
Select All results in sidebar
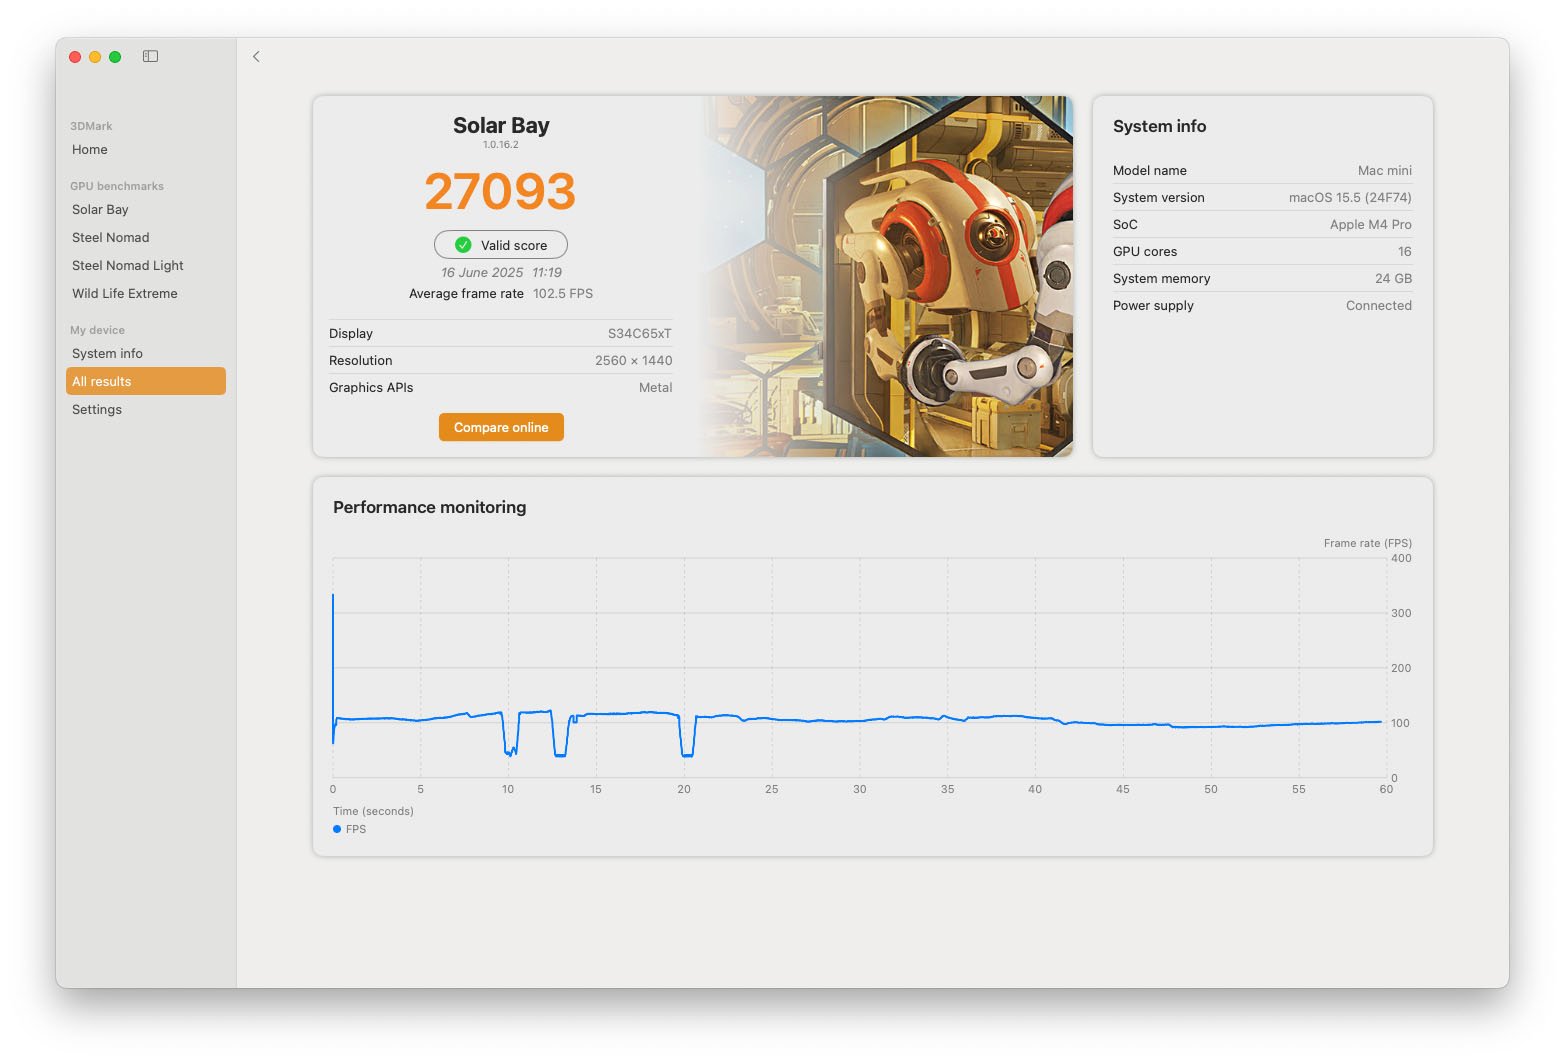tap(145, 382)
